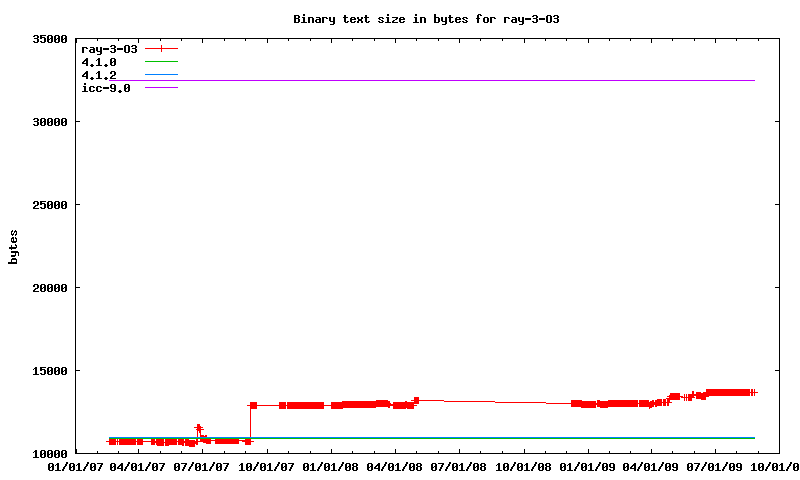Screen dimensions: 800x480
Task: Click the 4.1.0 legend entry
Action: tap(99, 62)
